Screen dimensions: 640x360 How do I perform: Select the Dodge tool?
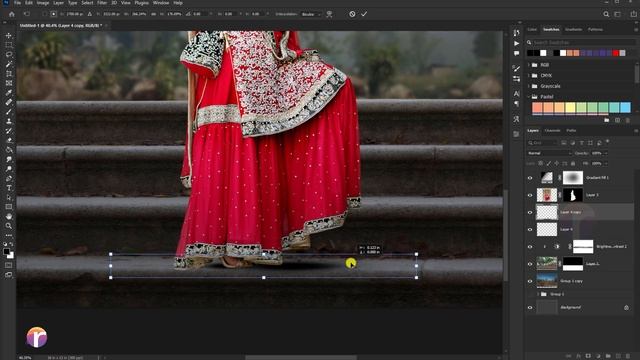click(x=9, y=169)
